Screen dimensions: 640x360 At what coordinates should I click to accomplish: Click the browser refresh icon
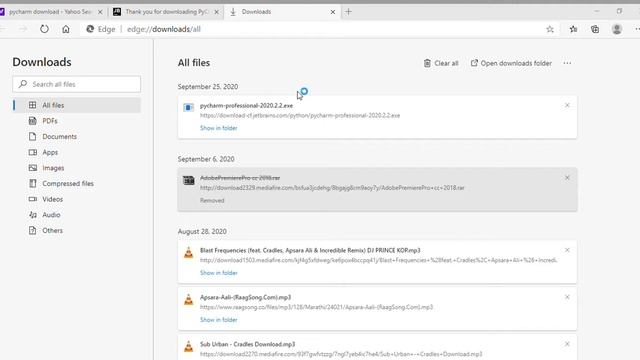(44, 29)
